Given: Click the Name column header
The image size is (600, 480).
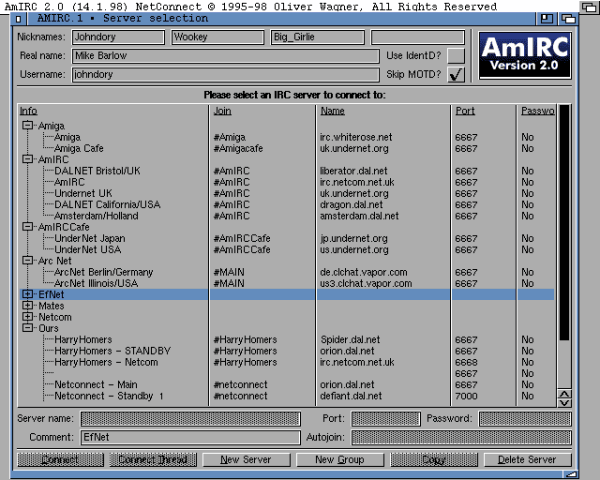Looking at the screenshot, I should click(x=333, y=111).
